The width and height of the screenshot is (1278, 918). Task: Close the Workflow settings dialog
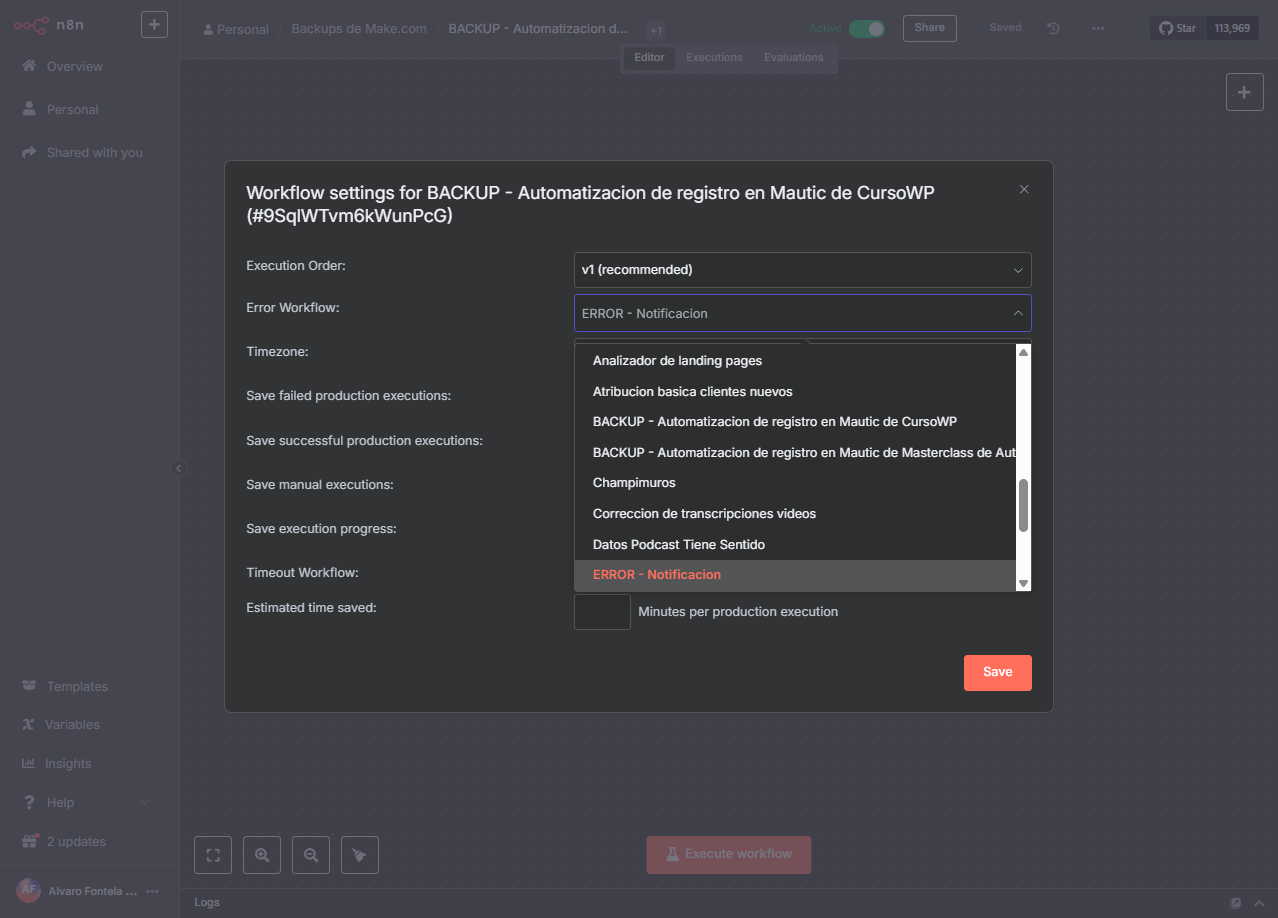point(1024,189)
